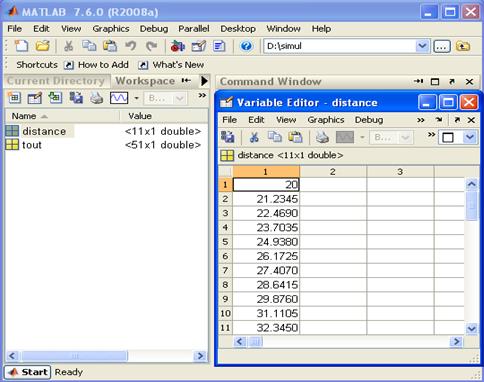
Task: Click the Redo arrow in main toolbar
Action: click(x=151, y=46)
